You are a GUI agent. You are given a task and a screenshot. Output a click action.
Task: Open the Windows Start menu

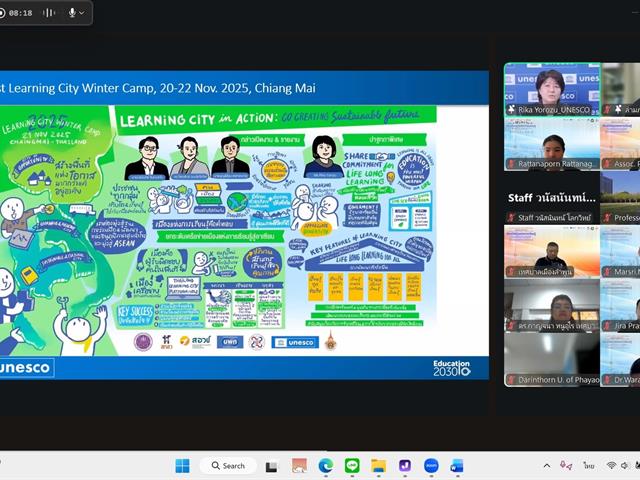pyautogui.click(x=182, y=466)
